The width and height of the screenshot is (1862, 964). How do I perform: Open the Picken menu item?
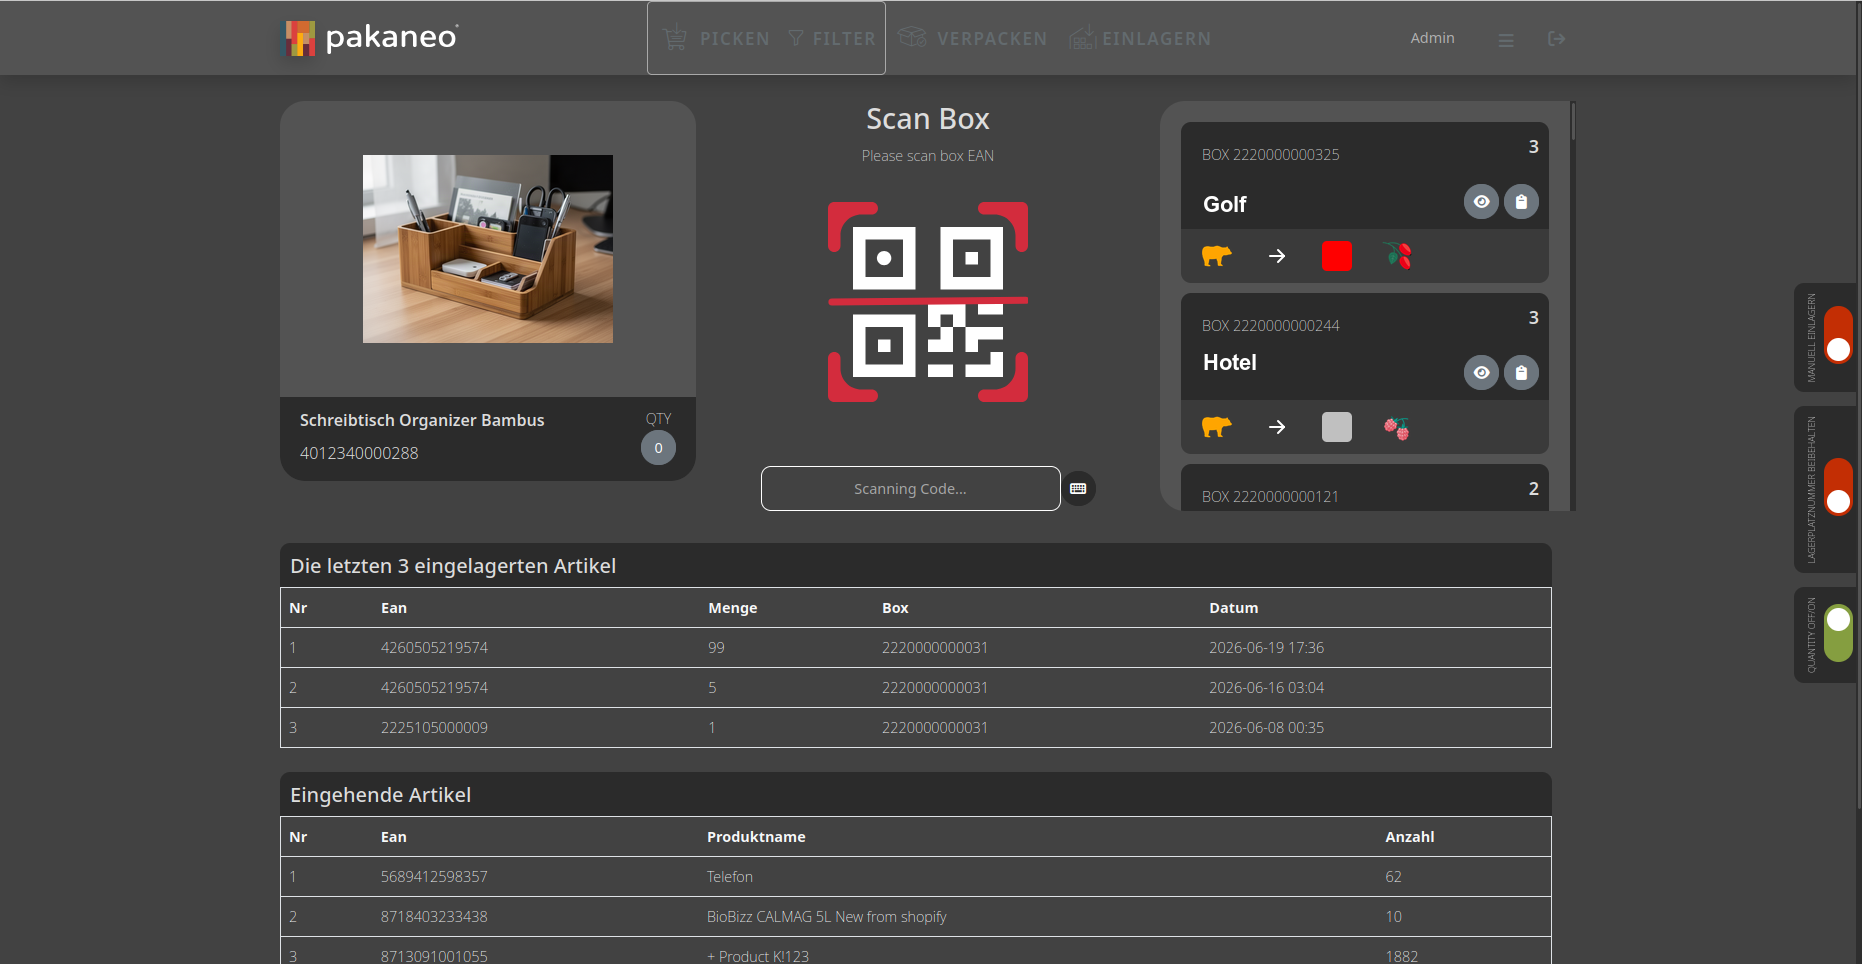pyautogui.click(x=716, y=39)
